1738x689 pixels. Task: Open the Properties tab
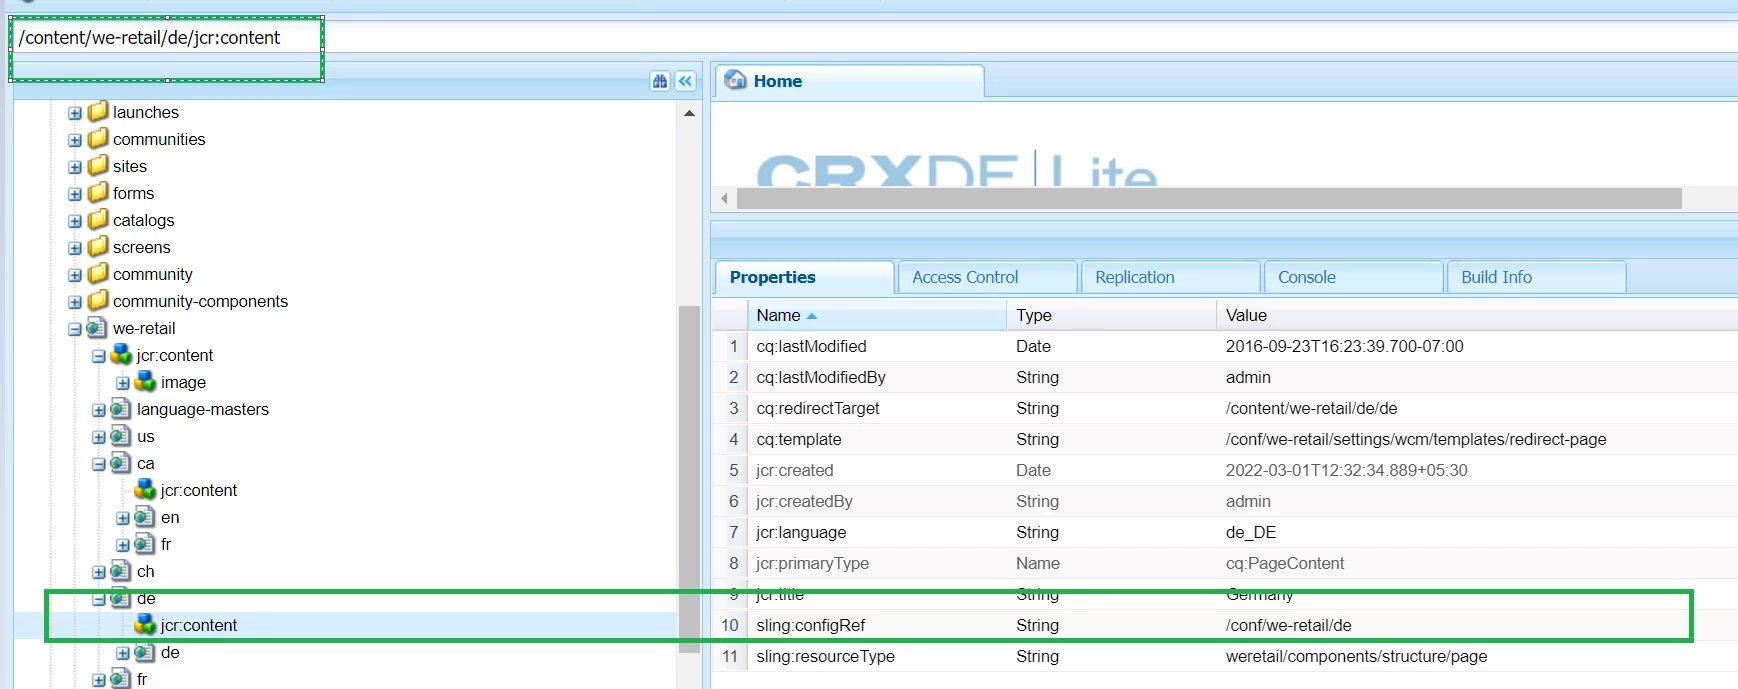click(x=804, y=277)
